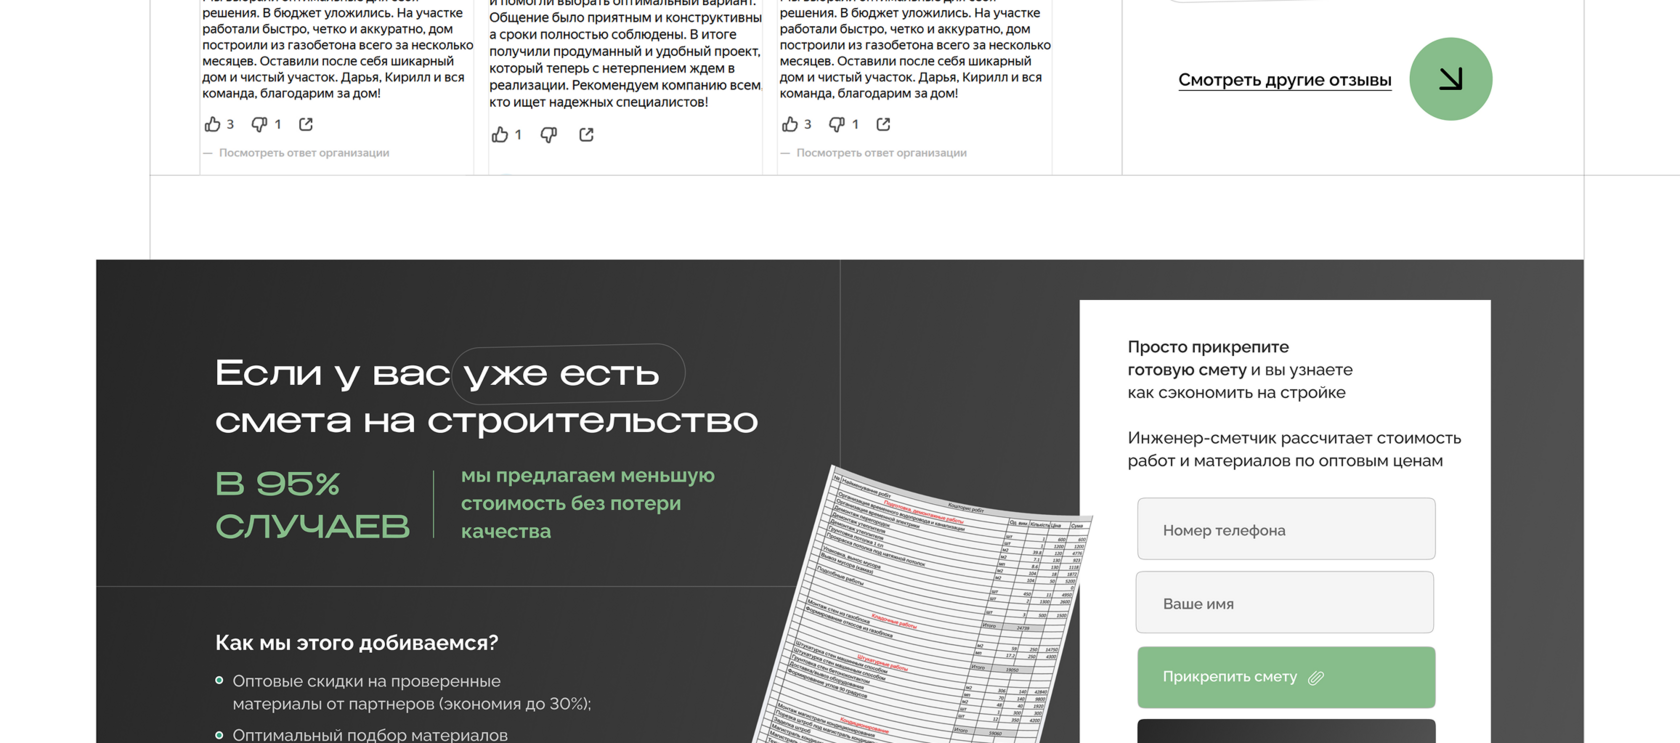Viewport: 1680px width, 743px height.
Task: Click the bullet 'Оптовые скидки на проверенные материалы'
Action: (x=411, y=692)
